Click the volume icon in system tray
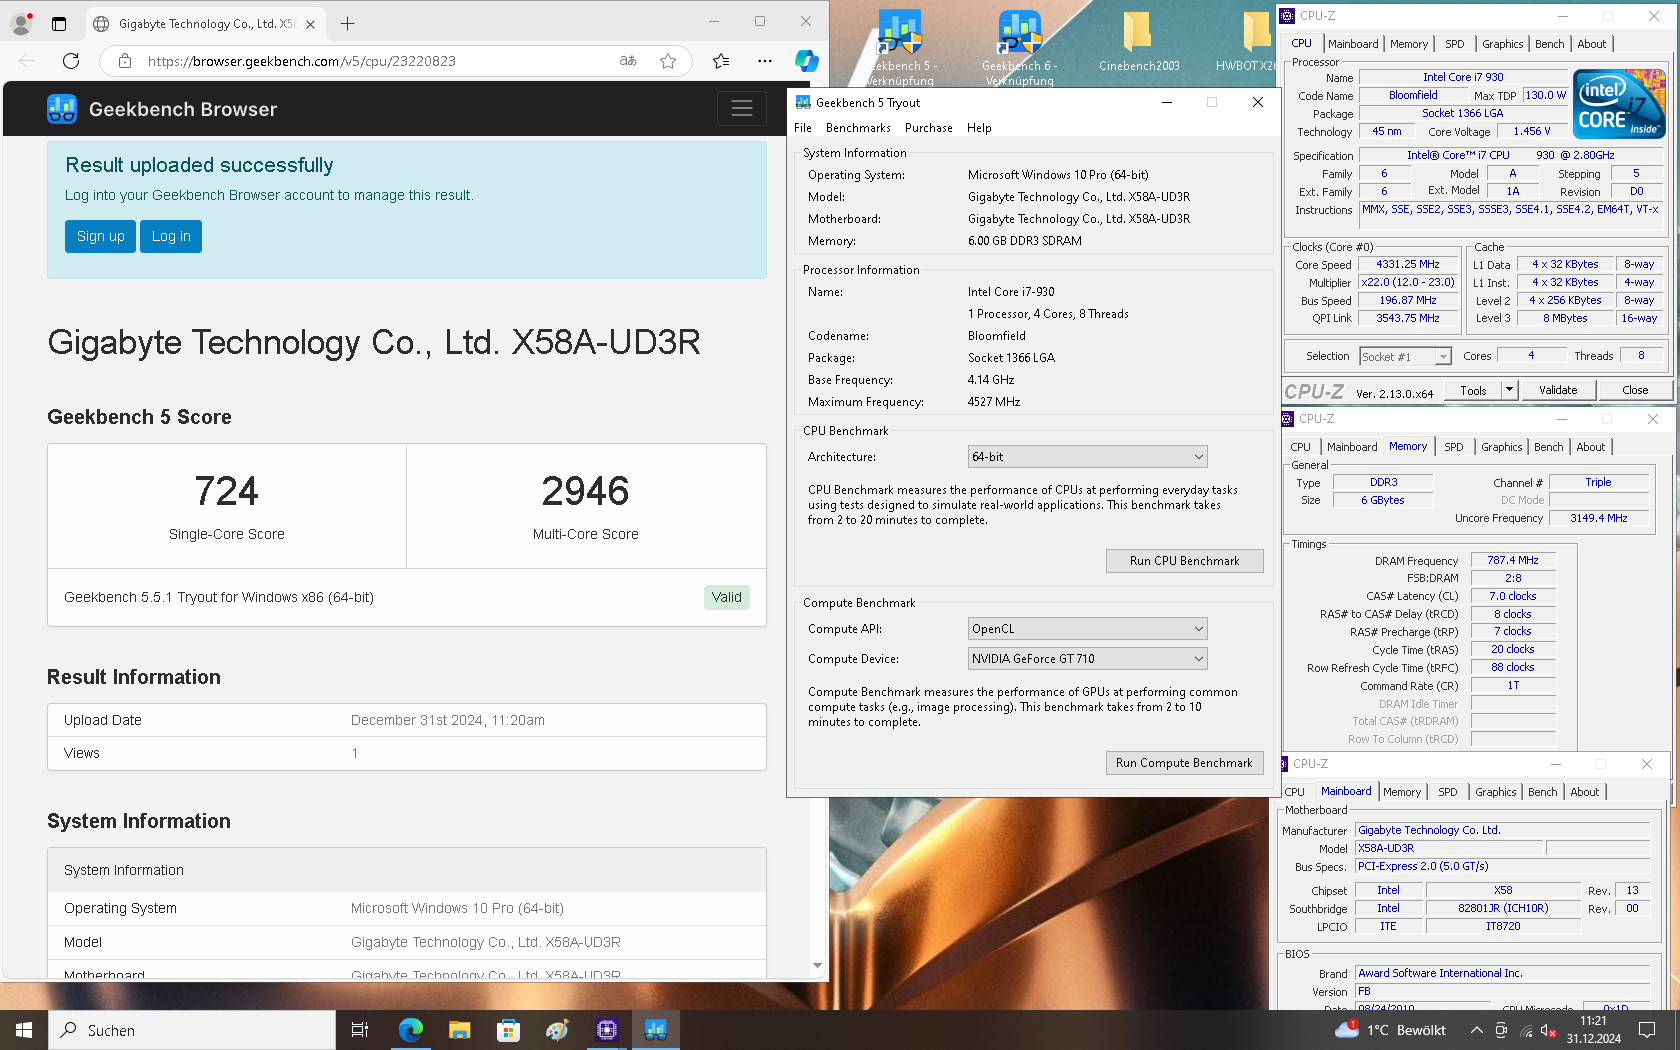The width and height of the screenshot is (1680, 1050). point(1549,1030)
